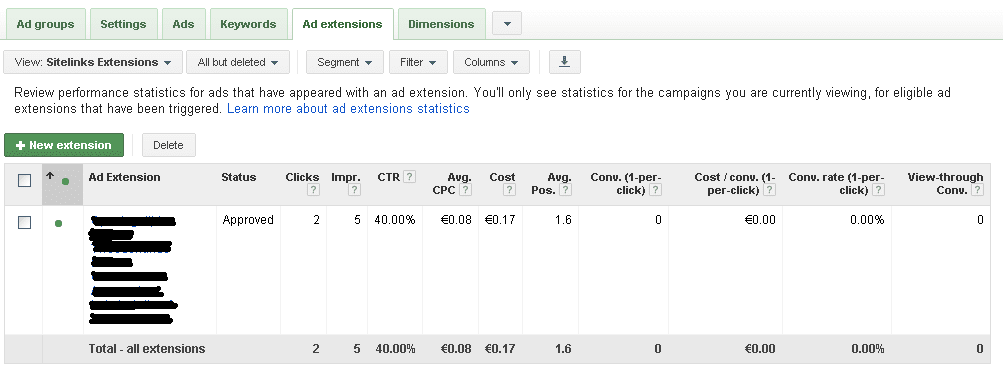Switch to the Keywords tab
The image size is (1003, 370).
pos(248,24)
